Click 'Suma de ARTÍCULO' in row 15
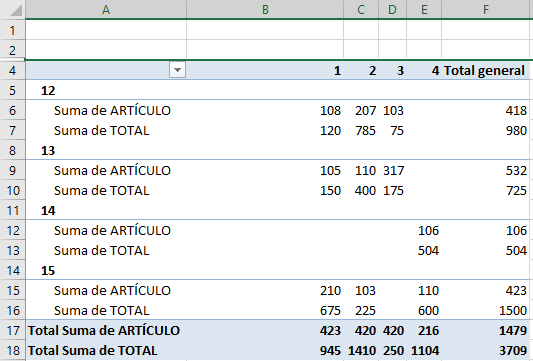533x361 pixels. [x=112, y=291]
